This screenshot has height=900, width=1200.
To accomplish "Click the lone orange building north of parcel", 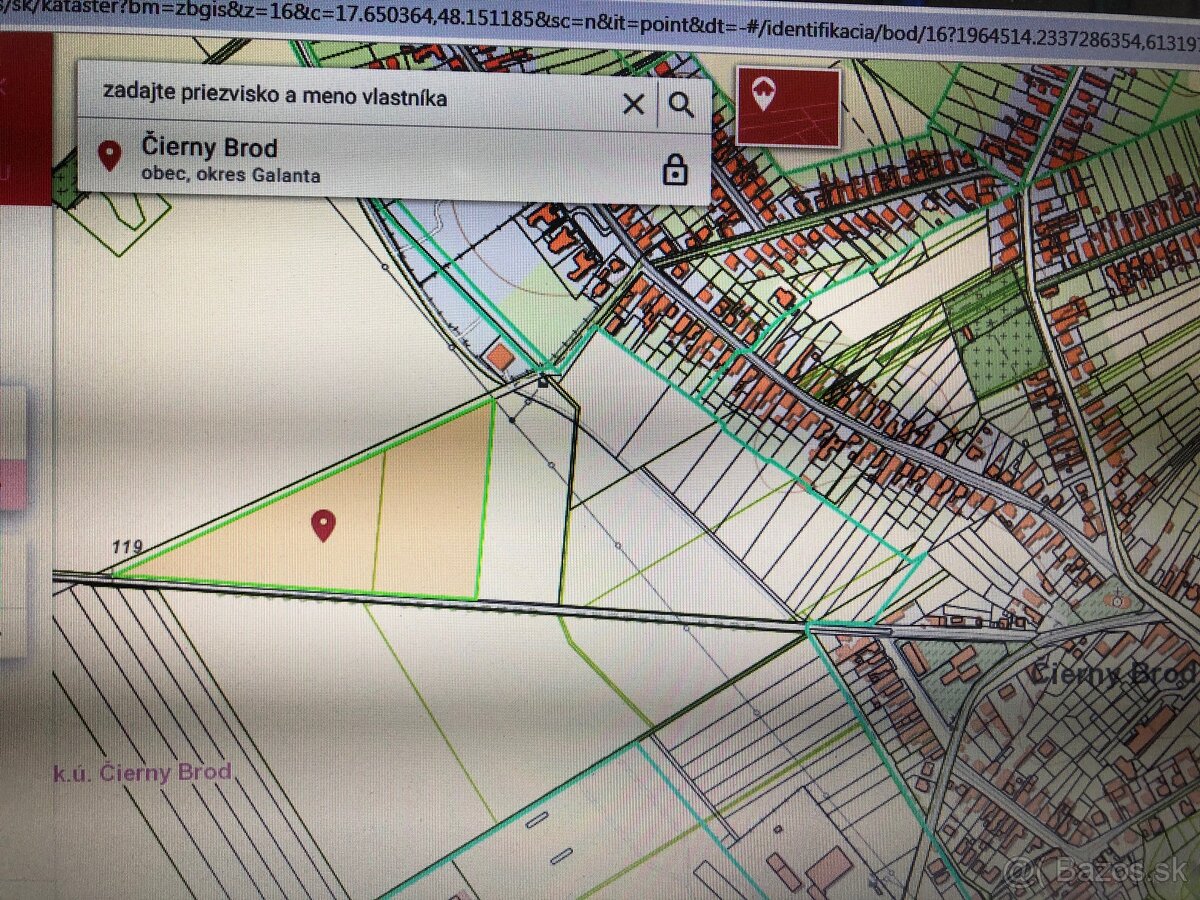I will click(500, 357).
